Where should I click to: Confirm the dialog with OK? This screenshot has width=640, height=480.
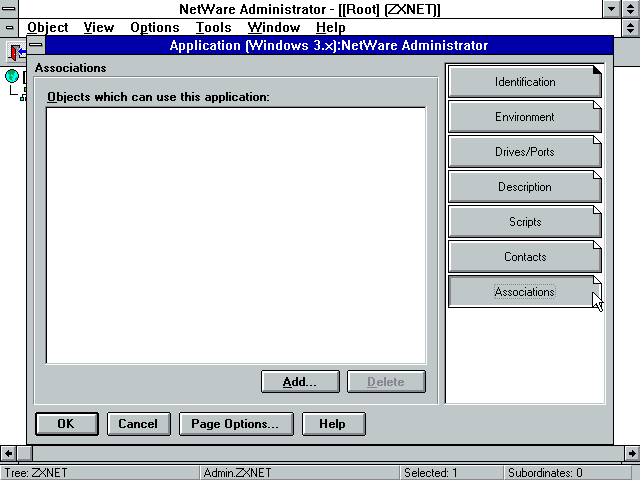pyautogui.click(x=67, y=424)
